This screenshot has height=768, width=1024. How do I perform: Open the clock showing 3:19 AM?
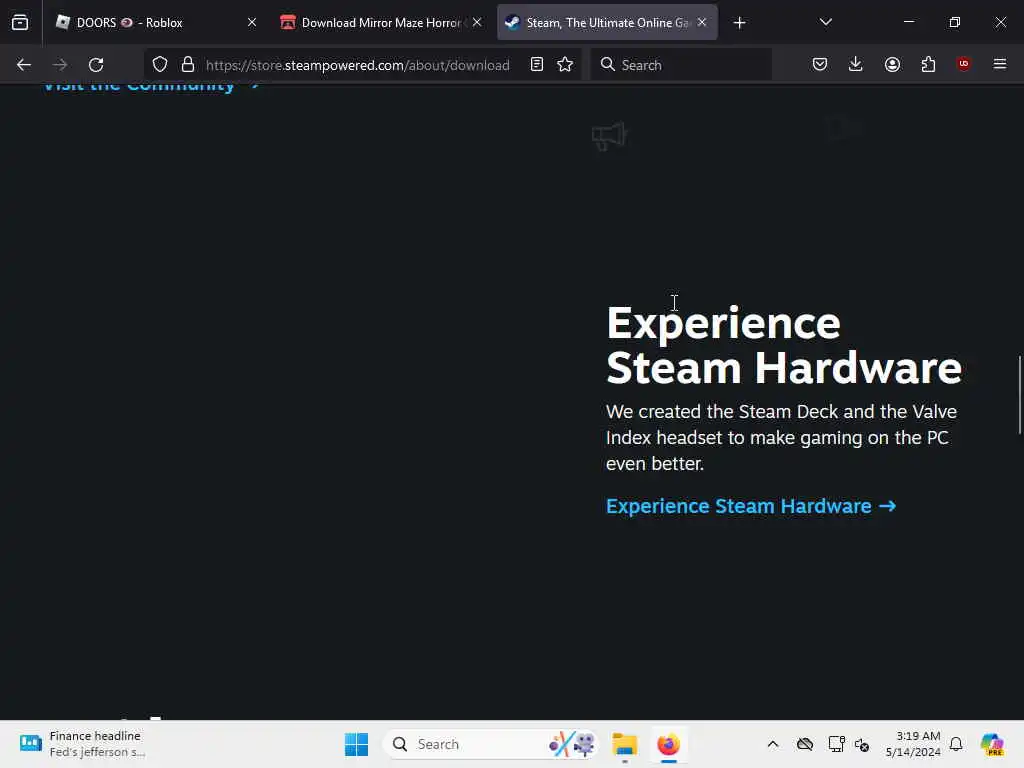coord(913,744)
